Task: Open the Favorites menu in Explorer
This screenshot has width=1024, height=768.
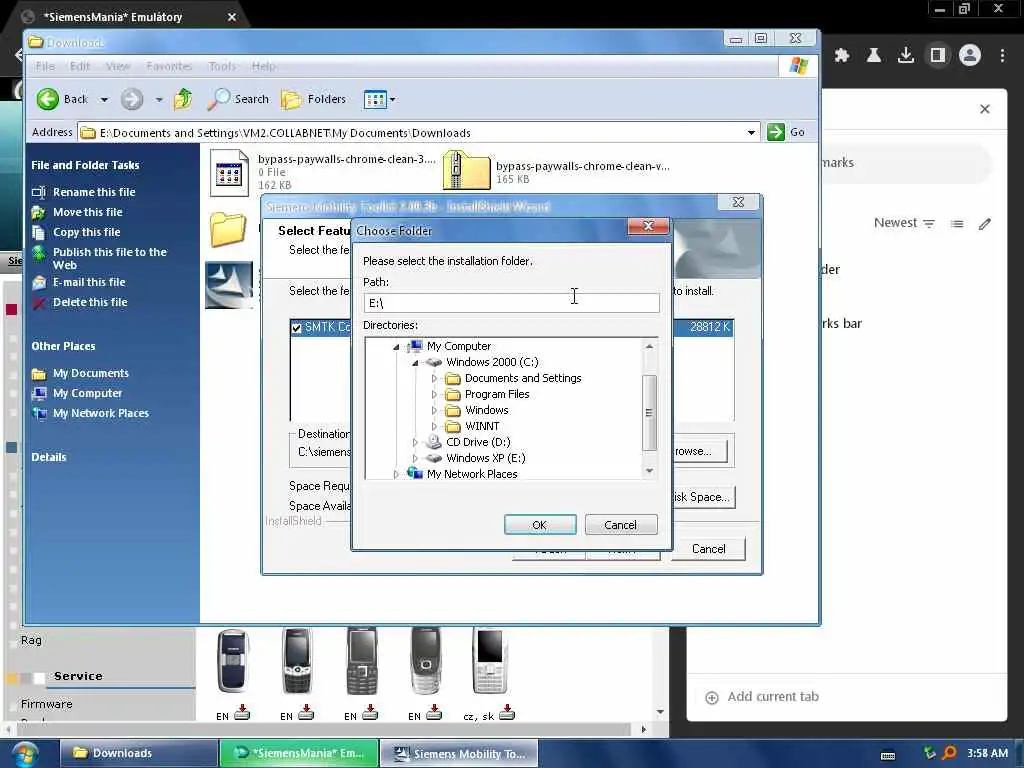Action: coord(169,66)
